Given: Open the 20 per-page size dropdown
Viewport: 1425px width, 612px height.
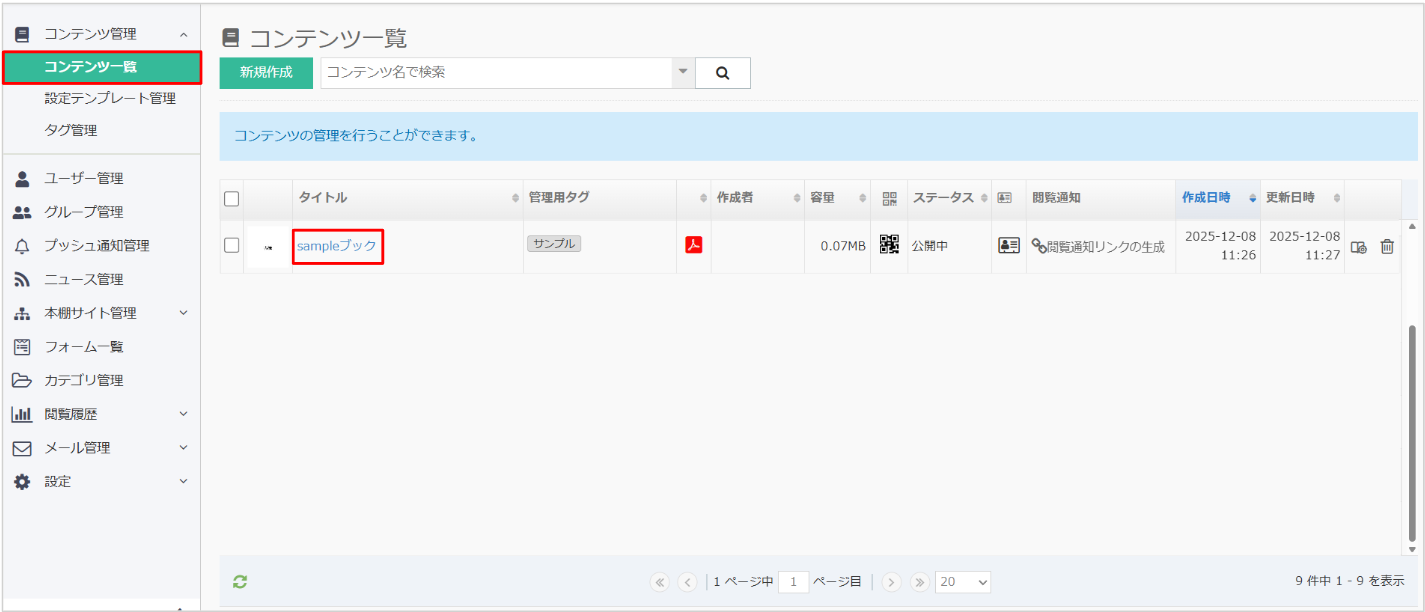Looking at the screenshot, I should (963, 582).
